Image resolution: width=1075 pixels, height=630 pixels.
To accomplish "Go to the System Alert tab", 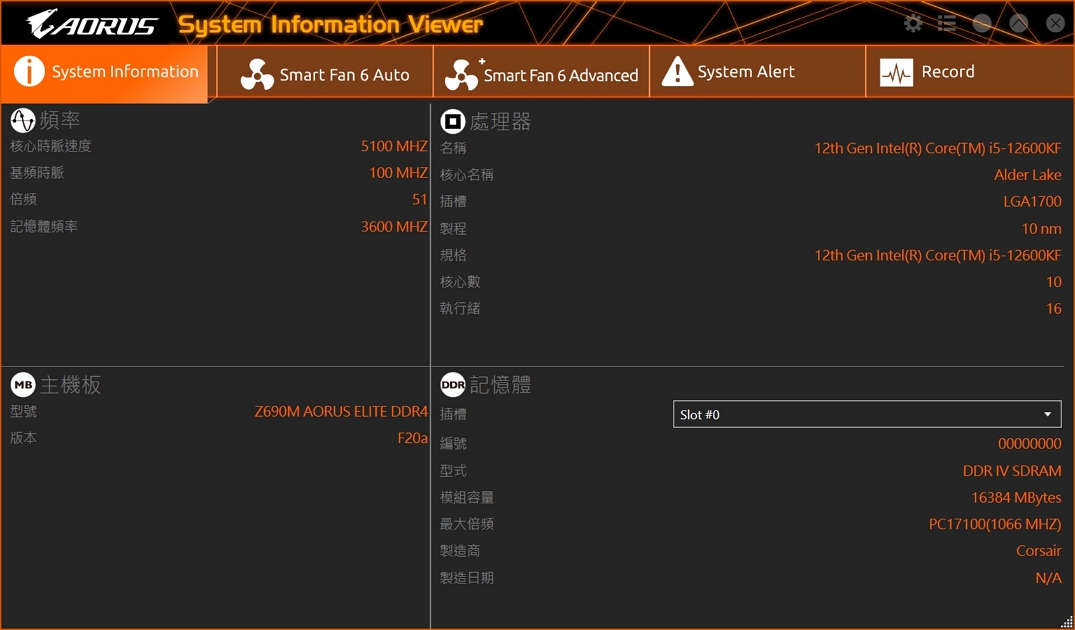I will (758, 72).
